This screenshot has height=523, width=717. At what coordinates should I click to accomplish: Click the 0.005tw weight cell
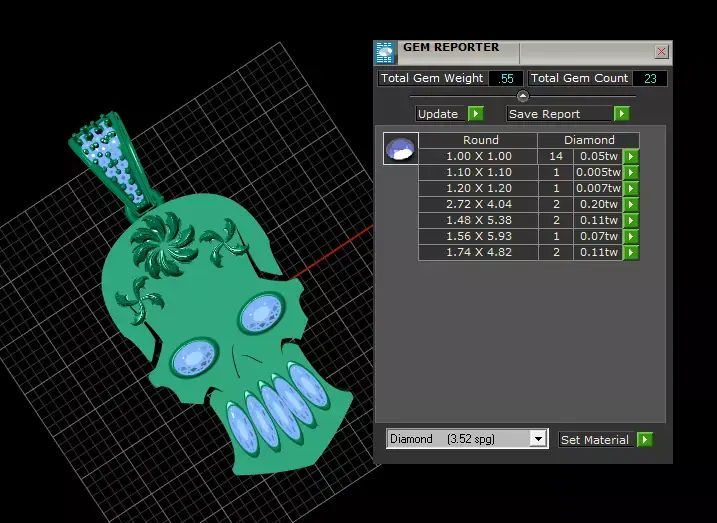pyautogui.click(x=599, y=172)
